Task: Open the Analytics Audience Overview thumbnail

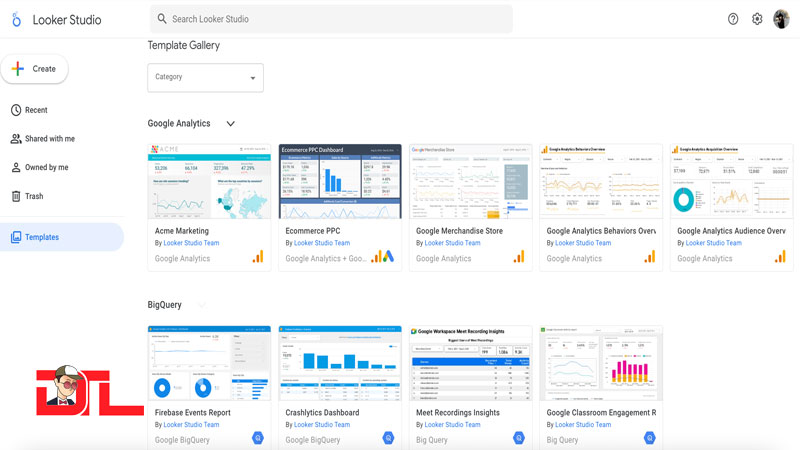Action: [732, 182]
